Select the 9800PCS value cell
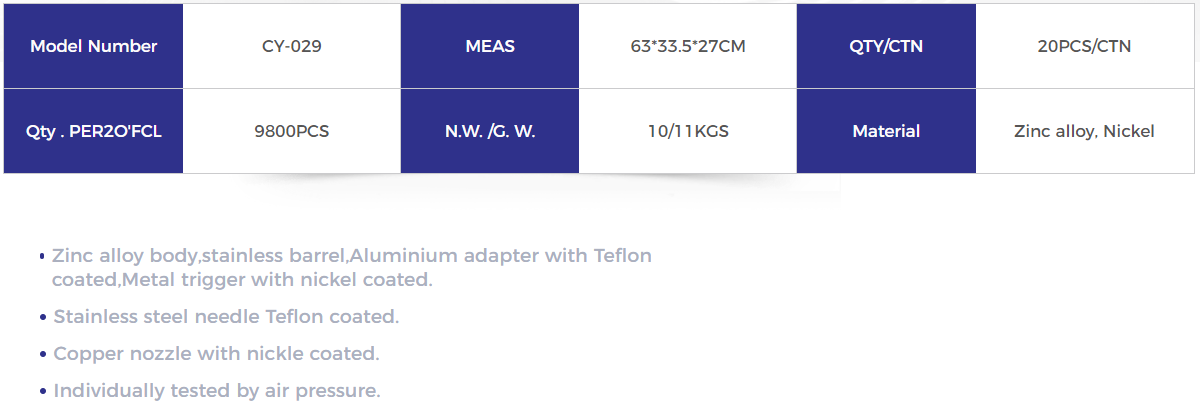 [291, 131]
